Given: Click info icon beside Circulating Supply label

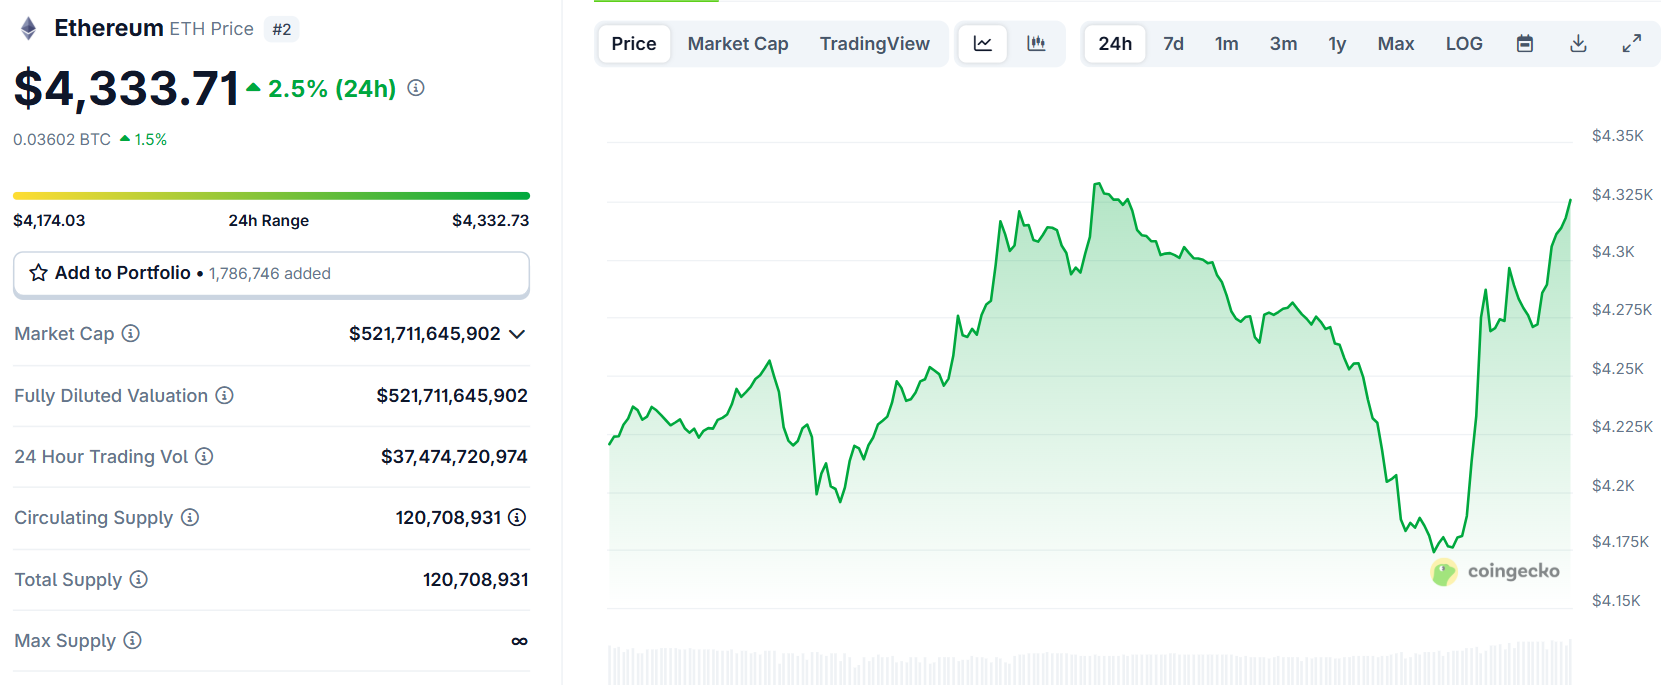Looking at the screenshot, I should click(190, 517).
